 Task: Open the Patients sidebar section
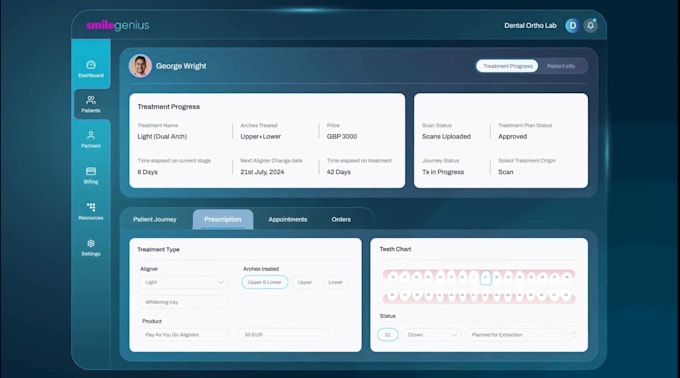91,104
